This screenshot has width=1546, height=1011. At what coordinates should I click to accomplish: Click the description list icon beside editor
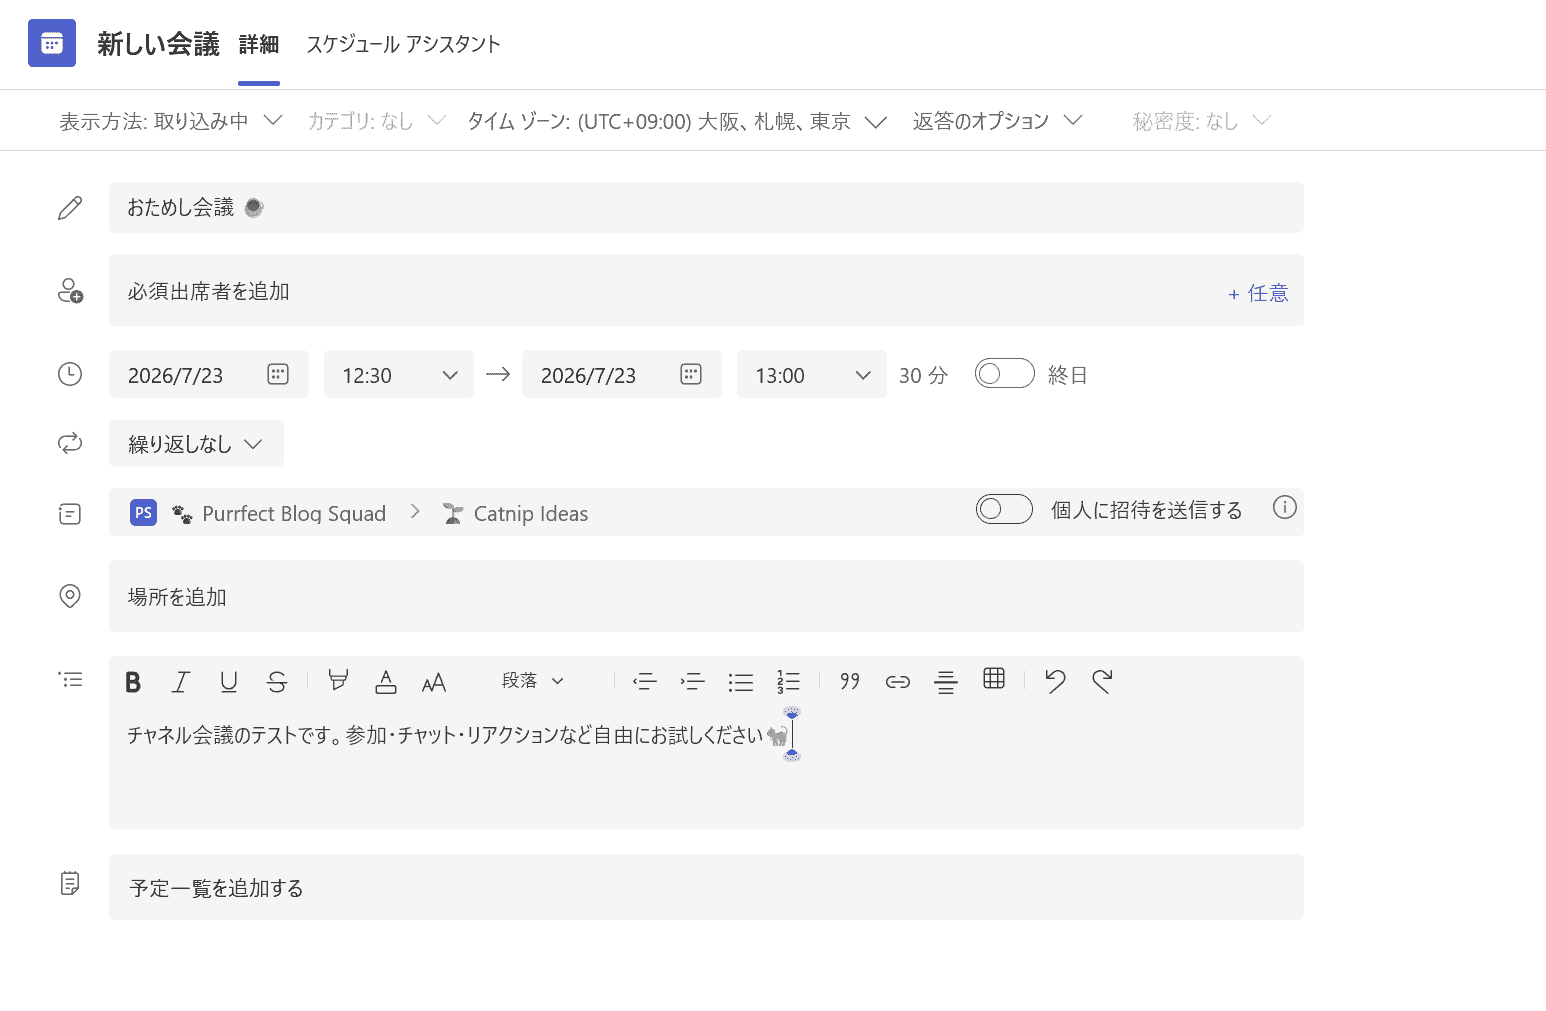click(70, 680)
